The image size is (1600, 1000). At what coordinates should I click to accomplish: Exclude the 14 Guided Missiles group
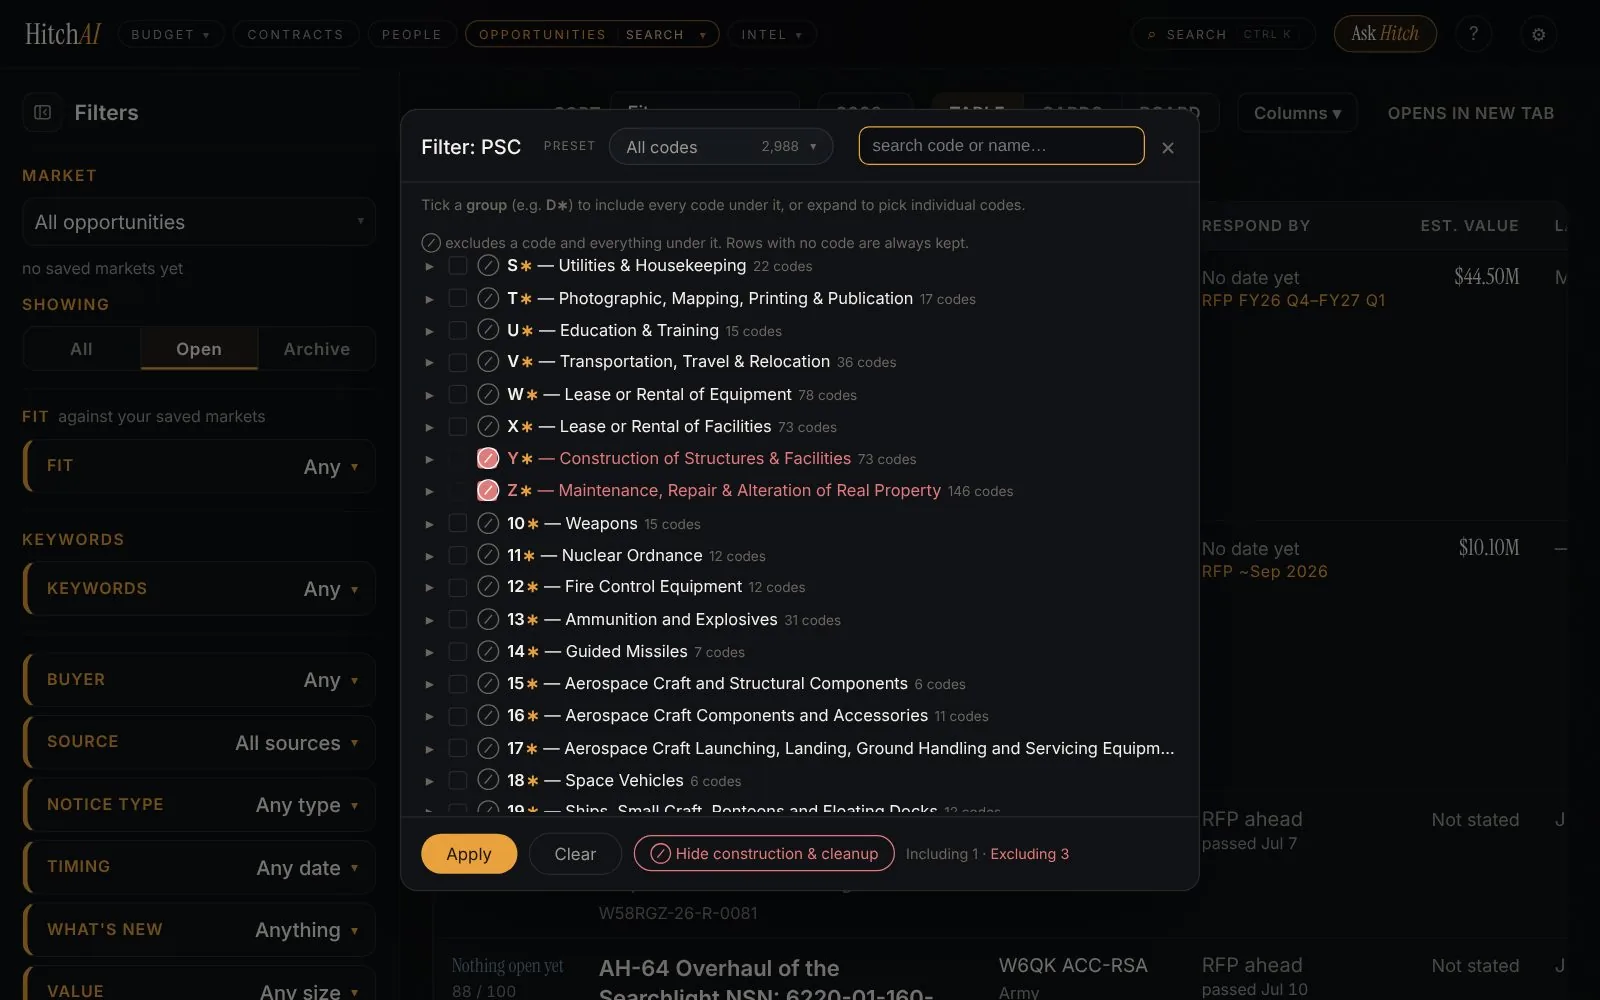point(488,651)
